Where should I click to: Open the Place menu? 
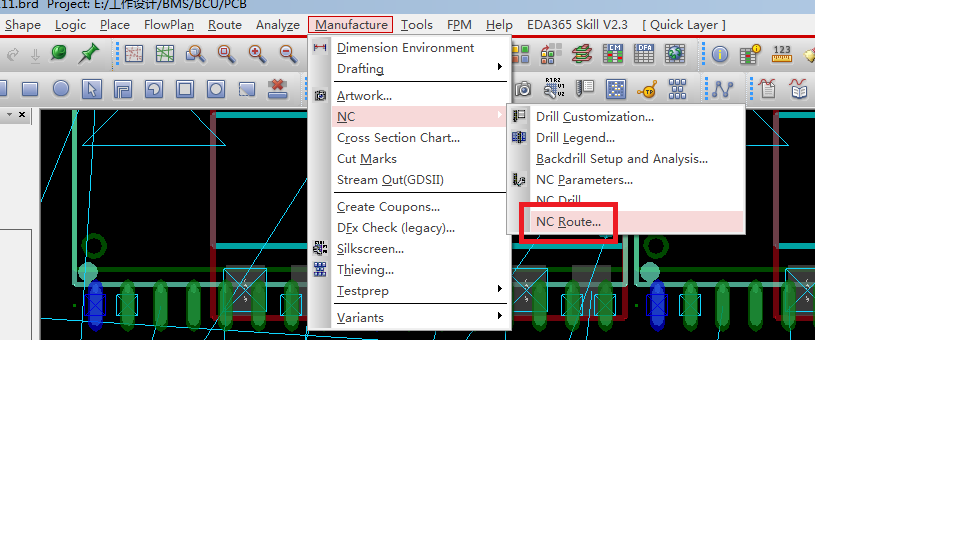[114, 25]
